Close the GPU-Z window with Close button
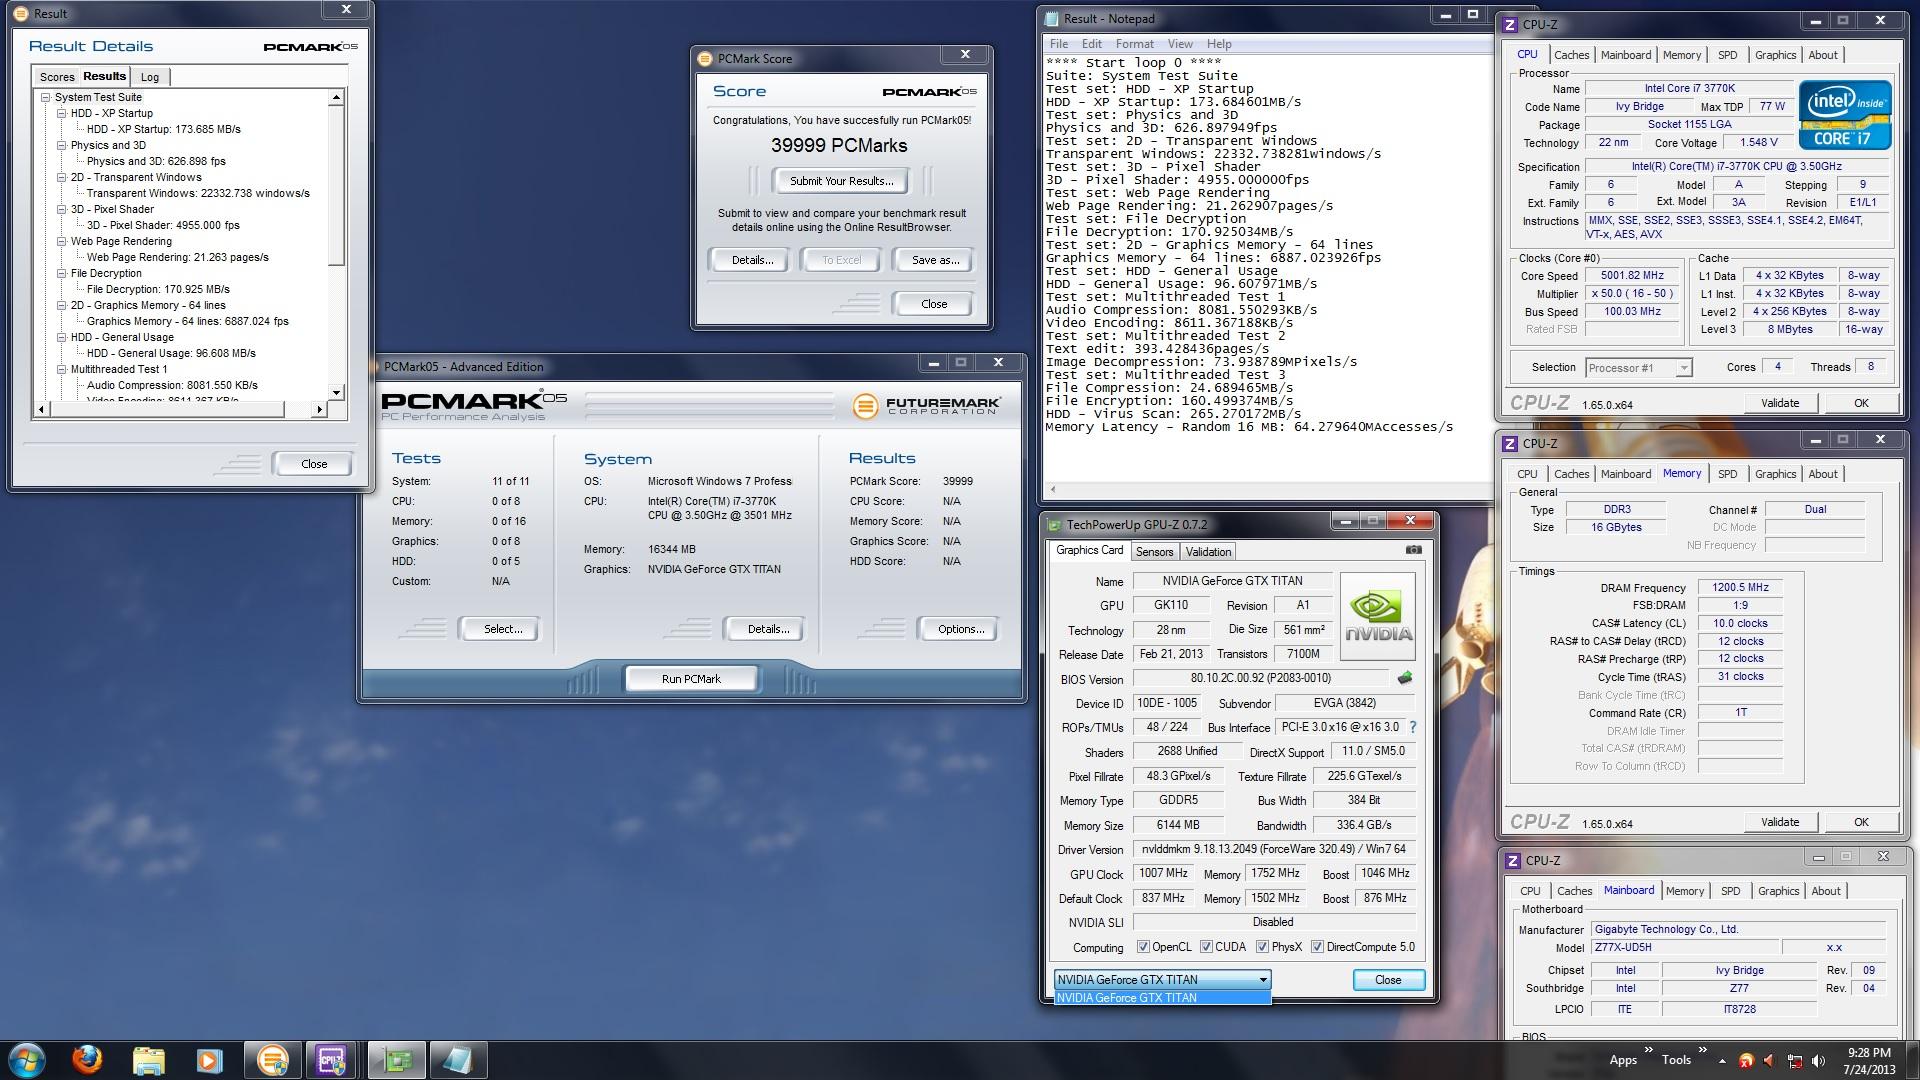 pyautogui.click(x=1388, y=980)
